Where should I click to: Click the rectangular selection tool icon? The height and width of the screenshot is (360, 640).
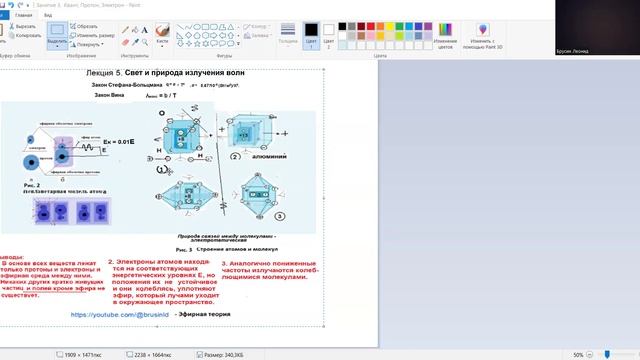[x=57, y=30]
